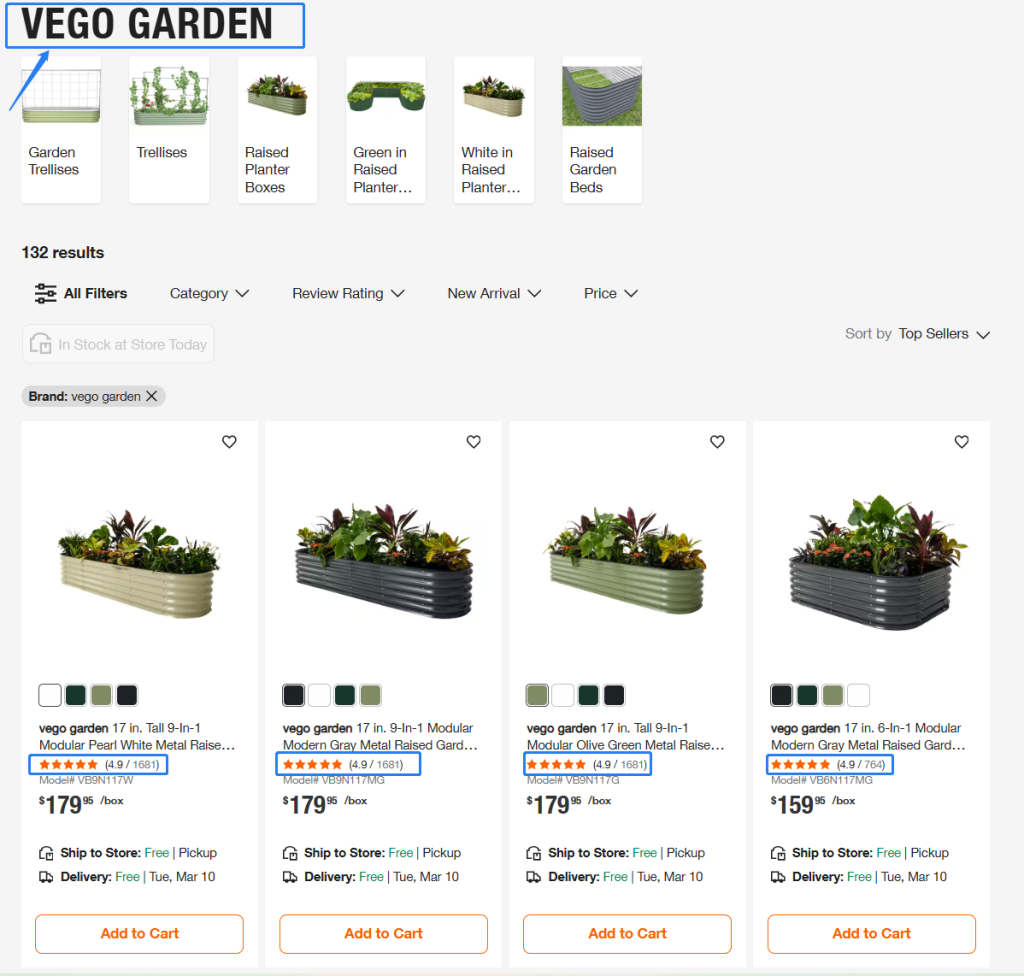Select the Garden Trellises category tile

(x=61, y=130)
